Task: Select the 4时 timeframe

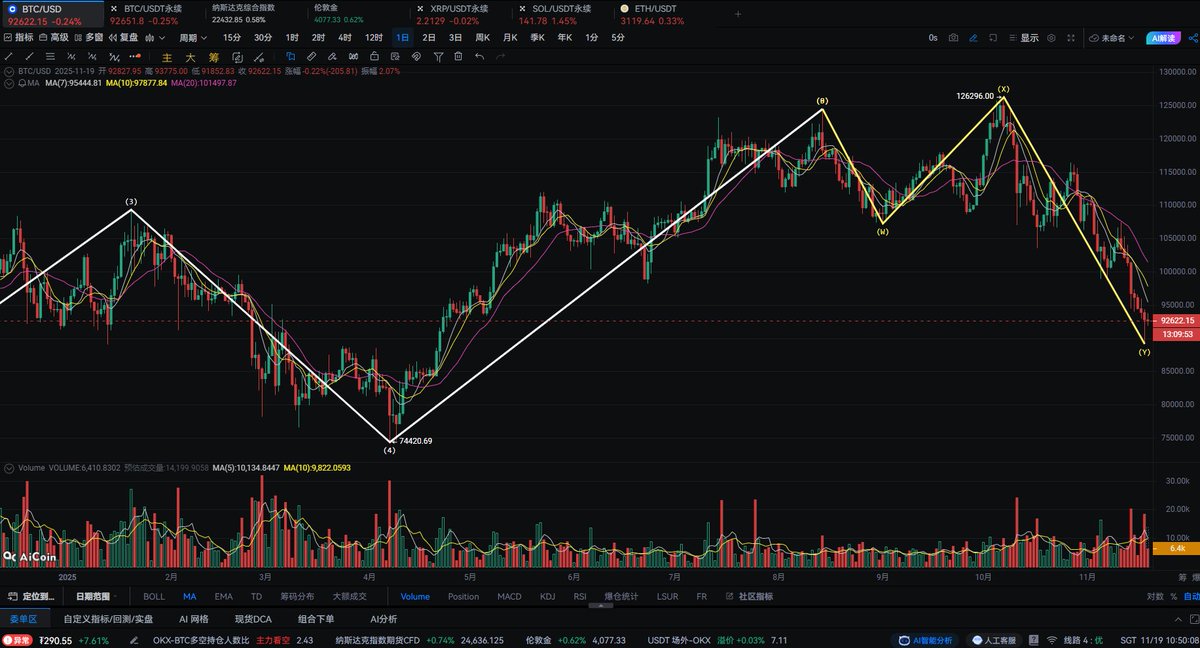Action: tap(345, 37)
